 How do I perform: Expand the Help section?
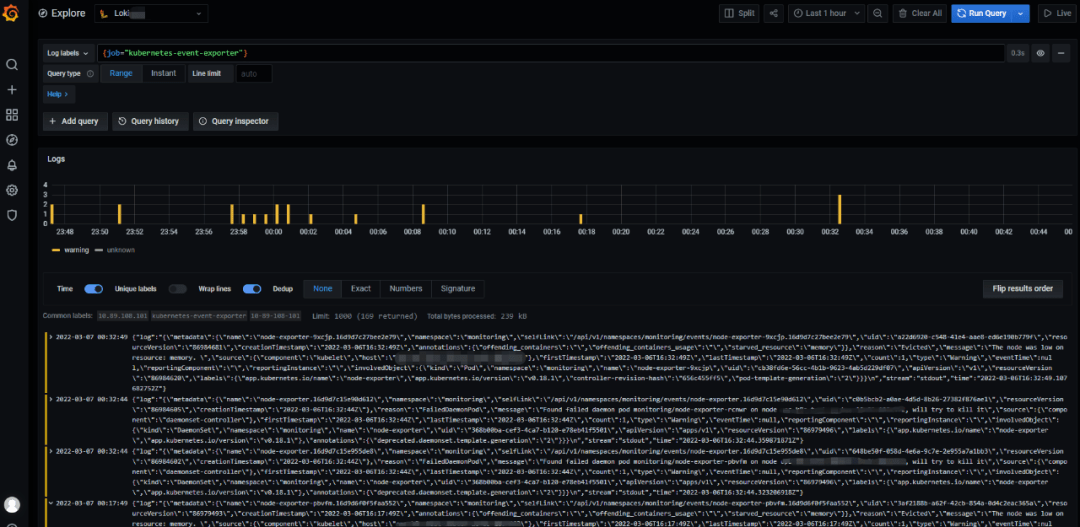[58, 95]
